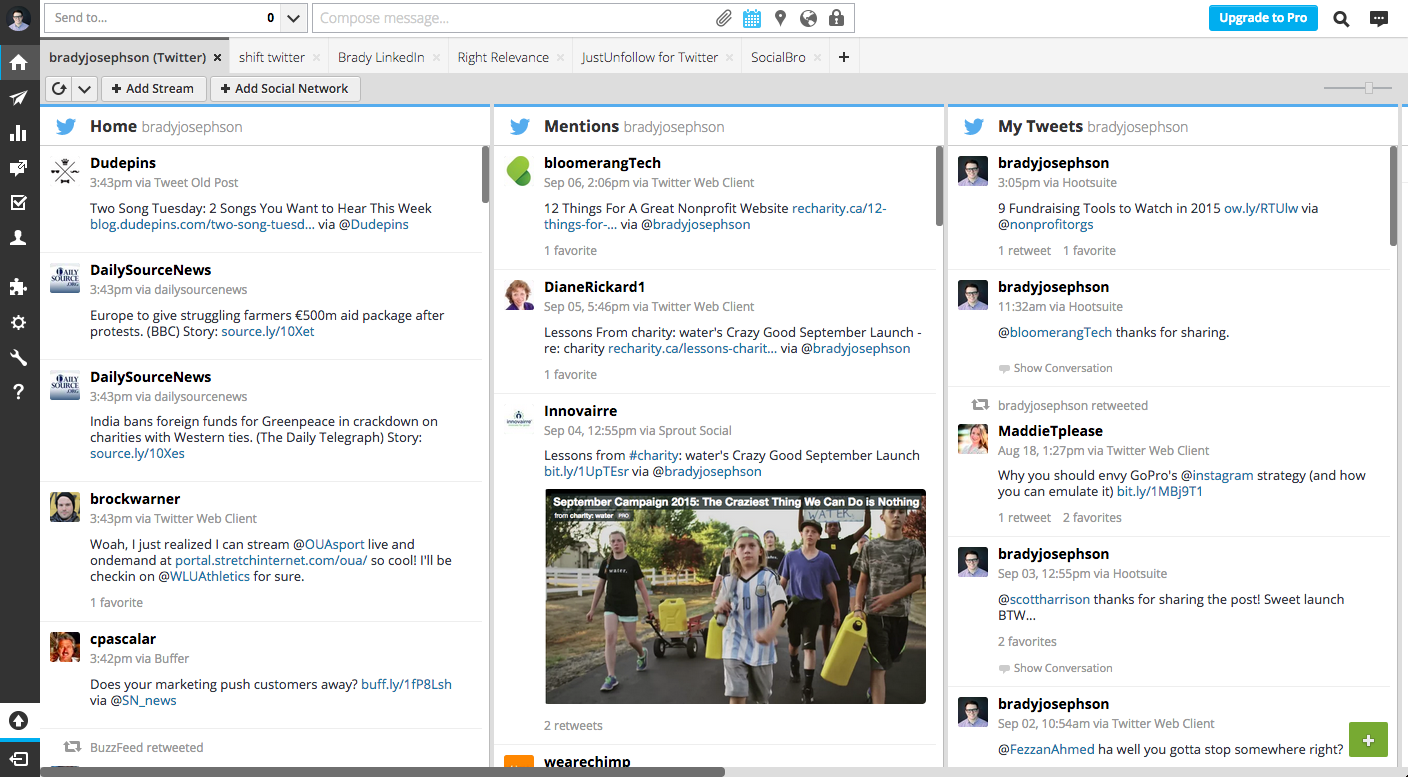Viewport: 1408px width, 777px height.
Task: Click Twitter bird icon in Mentions stream header
Action: pos(520,127)
